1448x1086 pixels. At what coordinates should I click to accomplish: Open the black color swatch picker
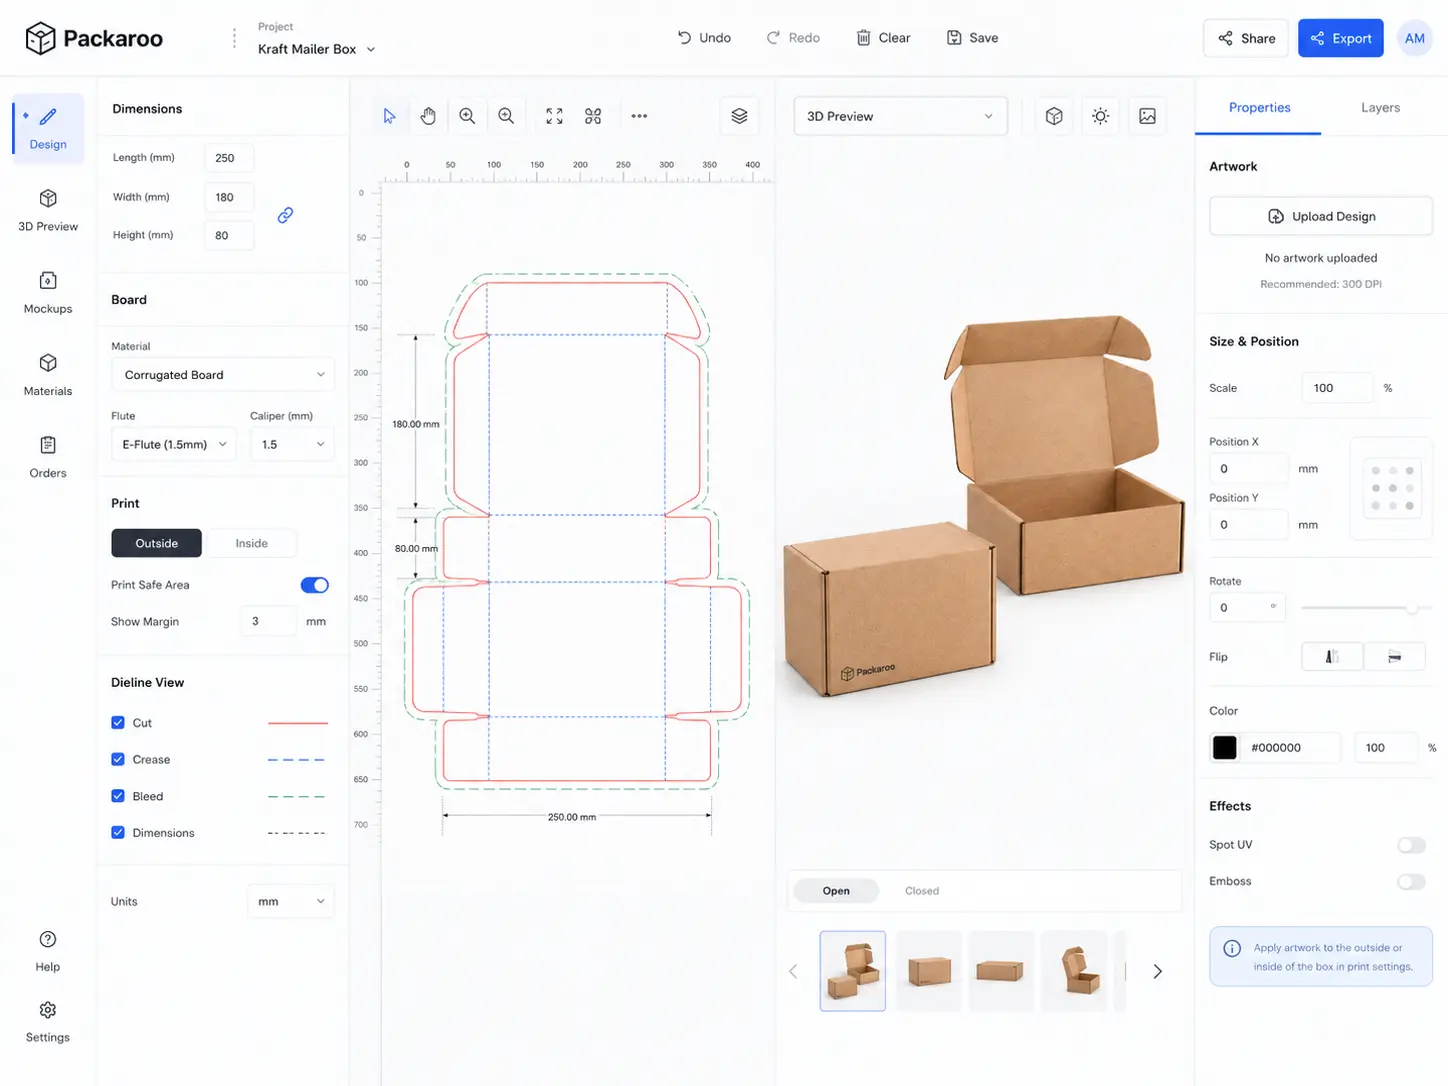[1224, 747]
